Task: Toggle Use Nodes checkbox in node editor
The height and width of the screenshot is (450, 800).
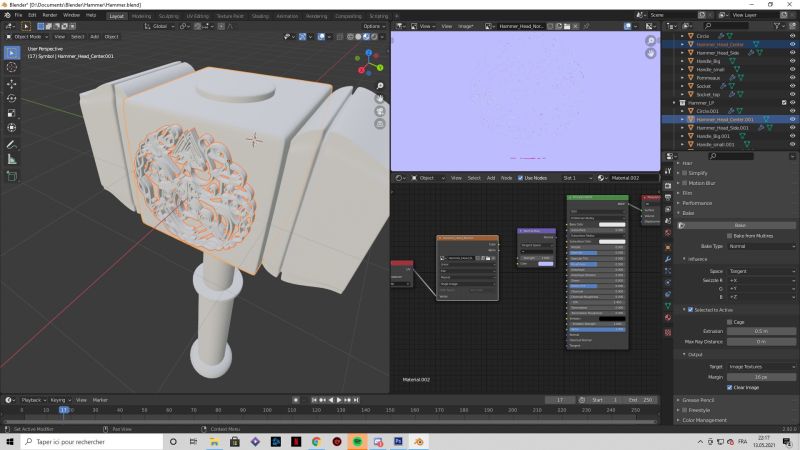Action: tap(520, 178)
